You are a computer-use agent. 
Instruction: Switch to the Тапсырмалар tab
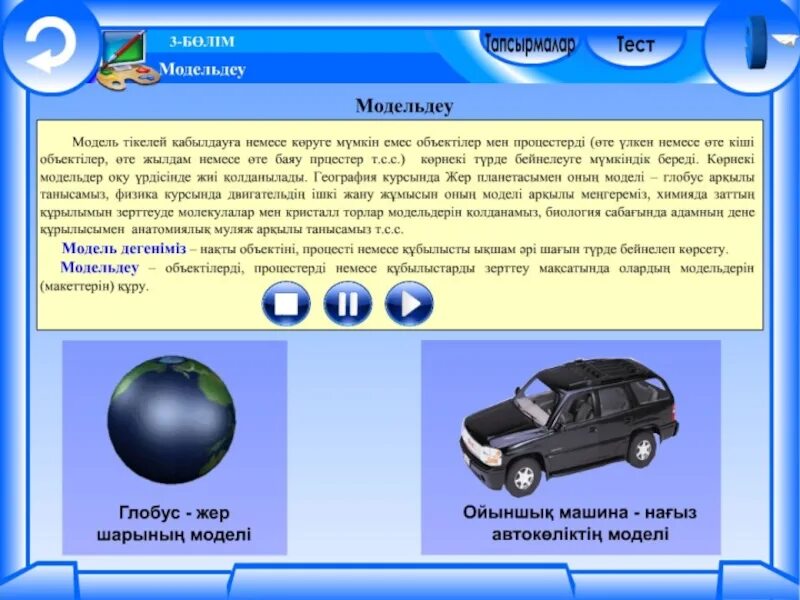530,42
